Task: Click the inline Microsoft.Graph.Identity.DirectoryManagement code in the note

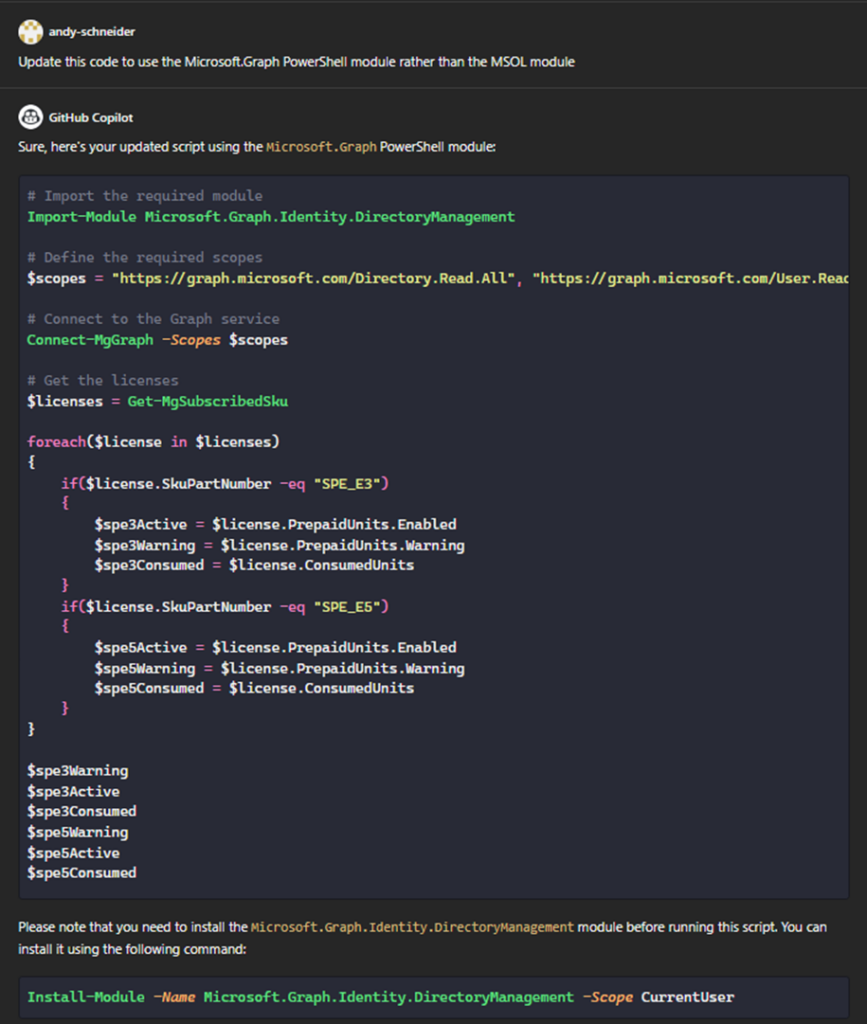Action: coord(412,927)
